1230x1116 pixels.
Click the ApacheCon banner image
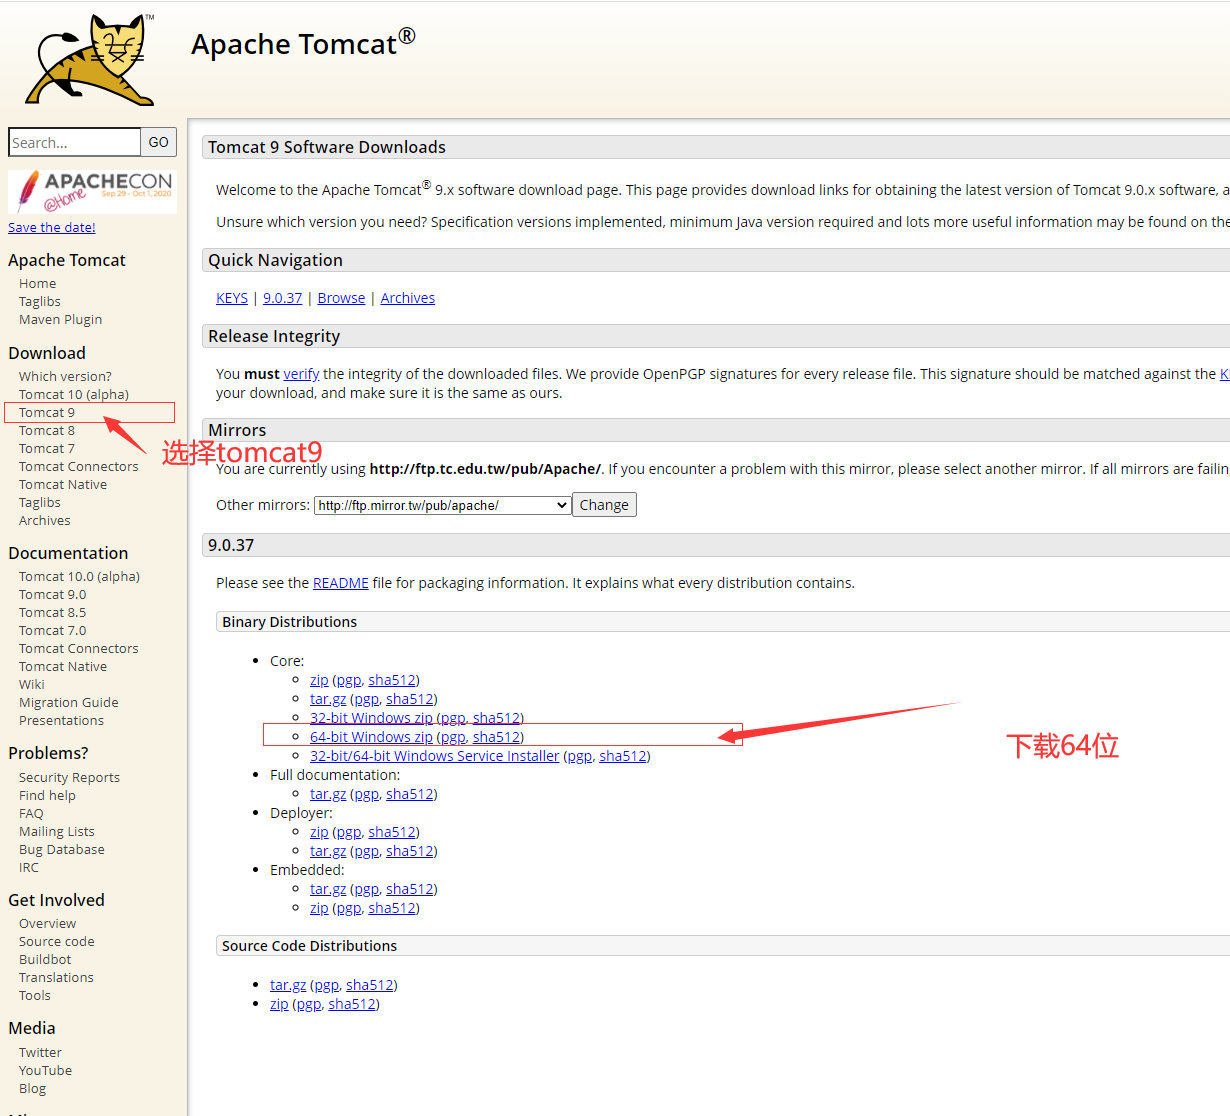92,191
